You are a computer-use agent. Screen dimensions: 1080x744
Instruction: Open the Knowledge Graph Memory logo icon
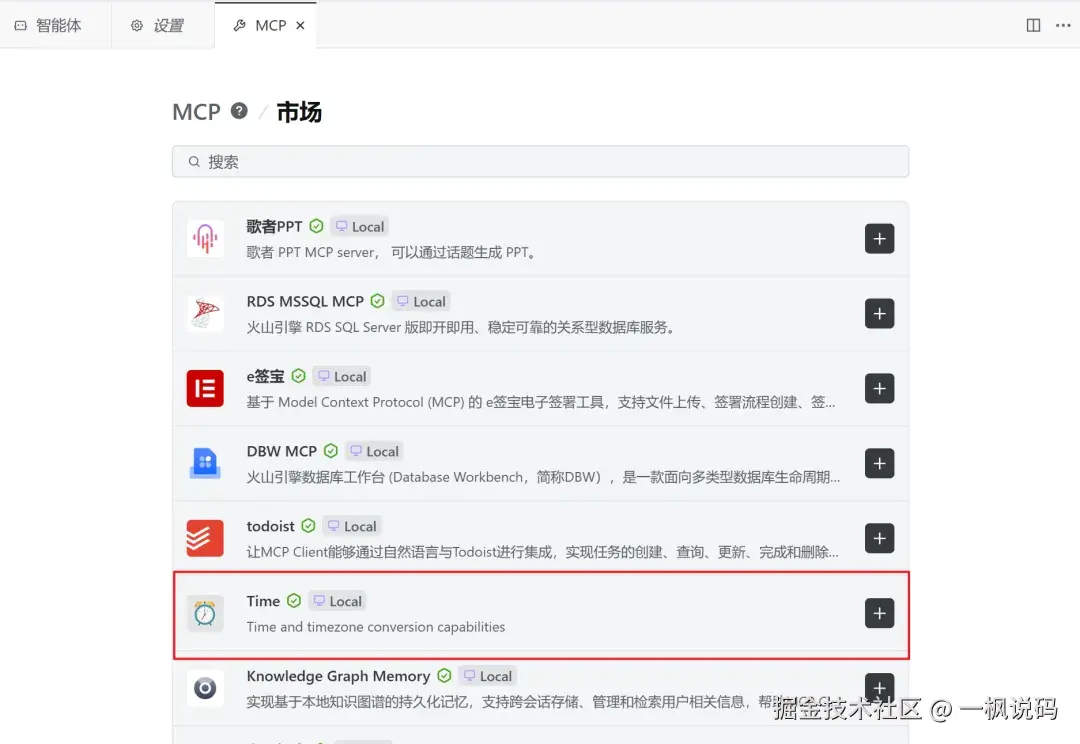click(x=205, y=688)
